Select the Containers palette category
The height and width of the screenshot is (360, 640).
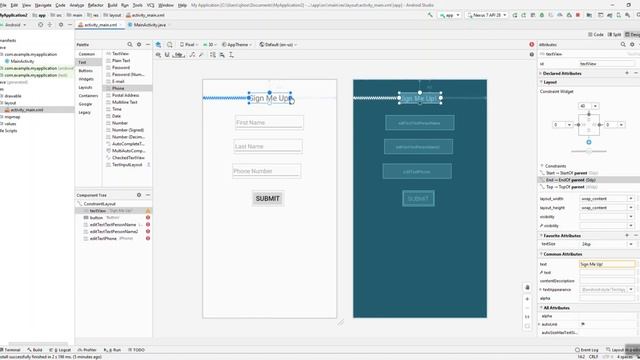88,96
